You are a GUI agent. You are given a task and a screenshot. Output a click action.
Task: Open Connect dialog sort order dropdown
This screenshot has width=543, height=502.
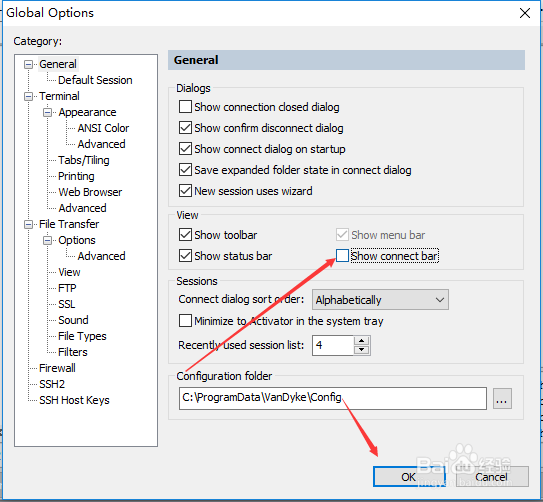coord(380,299)
